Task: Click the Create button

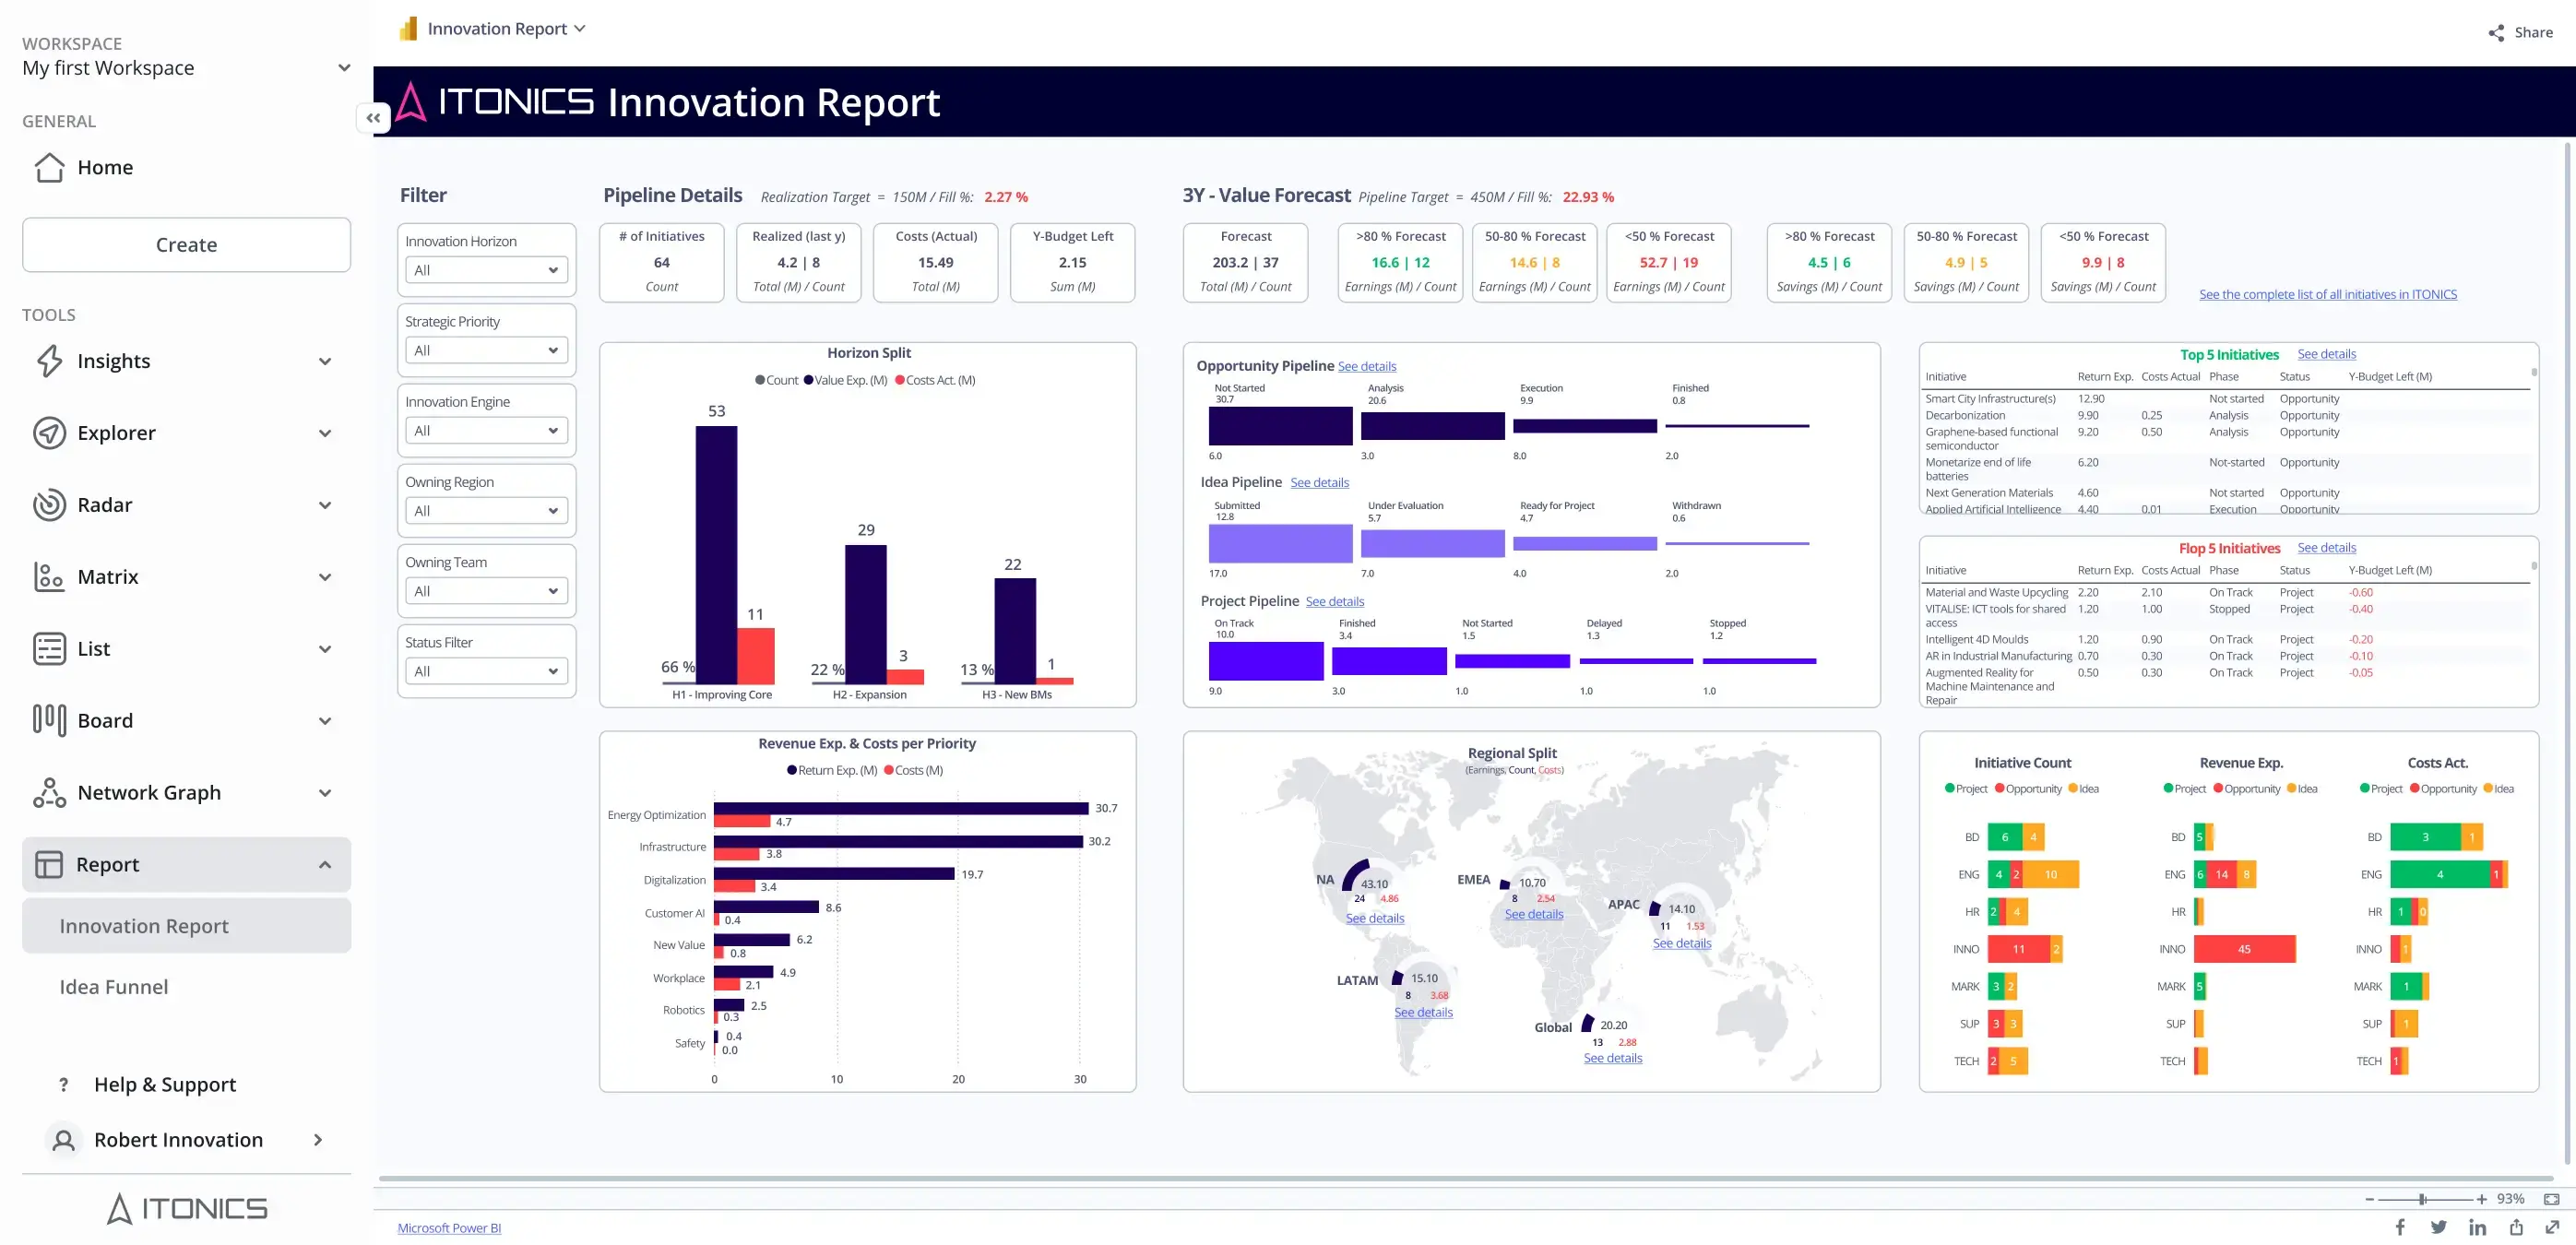Action: click(x=186, y=244)
